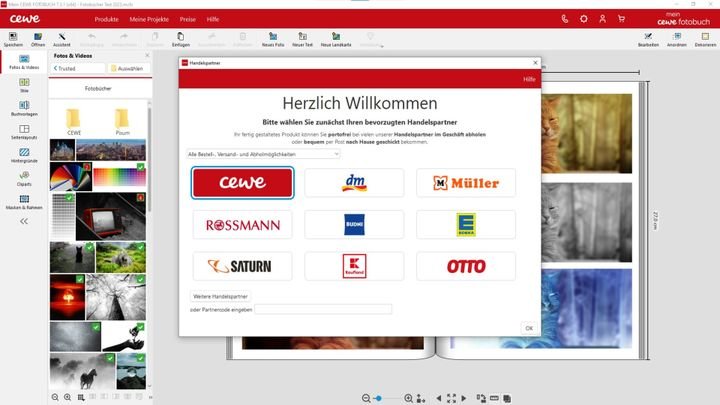Viewport: 720px width, 405px height.
Task: Click Weitere Handelspartner button
Action: [220, 297]
